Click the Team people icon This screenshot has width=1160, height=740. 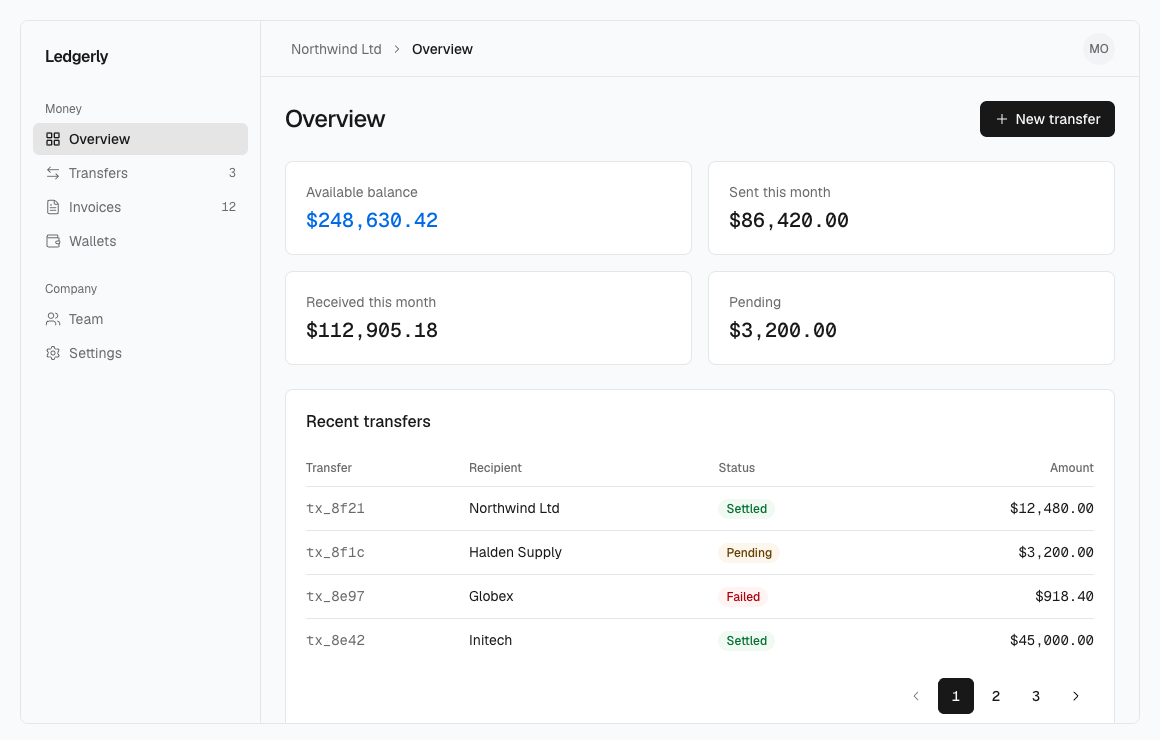[53, 319]
